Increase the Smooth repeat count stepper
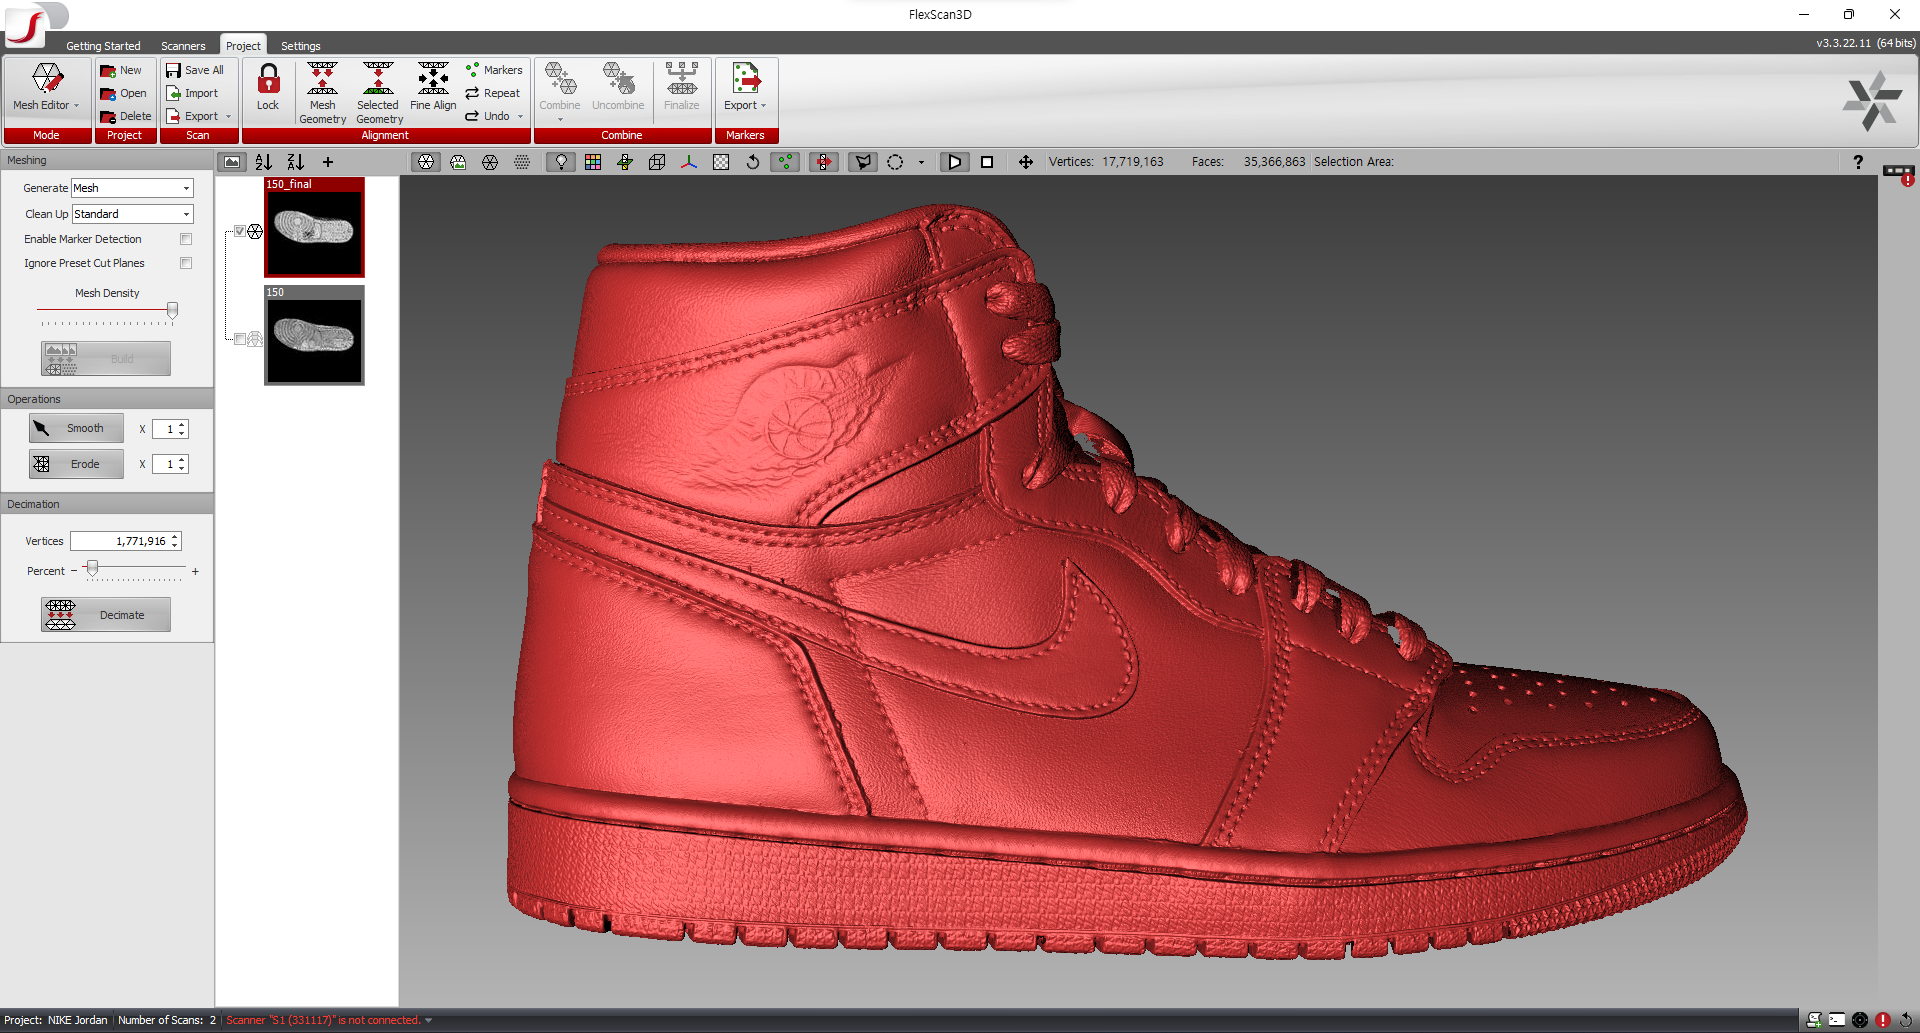This screenshot has height=1033, width=1920. click(x=182, y=425)
